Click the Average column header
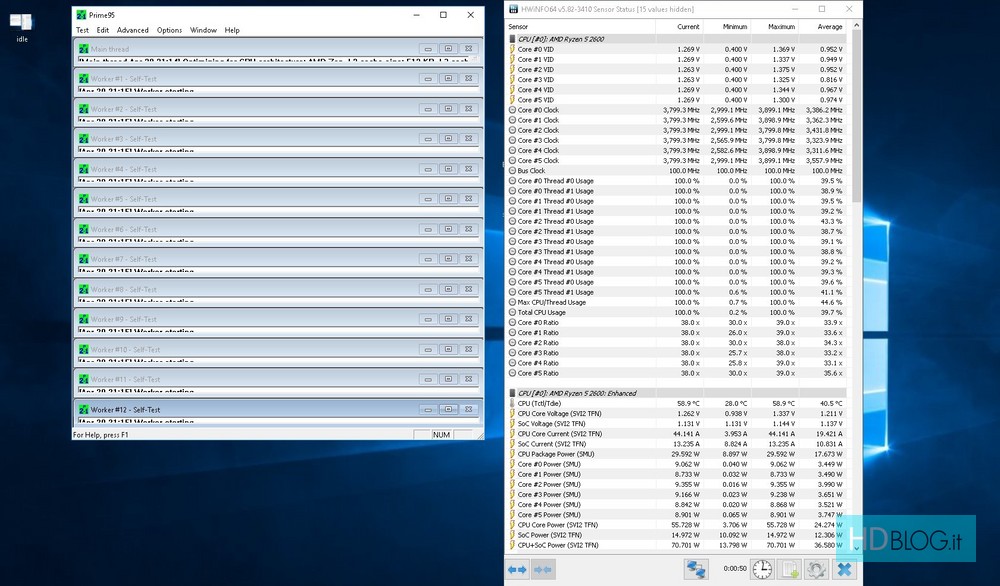Image resolution: width=1000 pixels, height=586 pixels. tap(828, 26)
